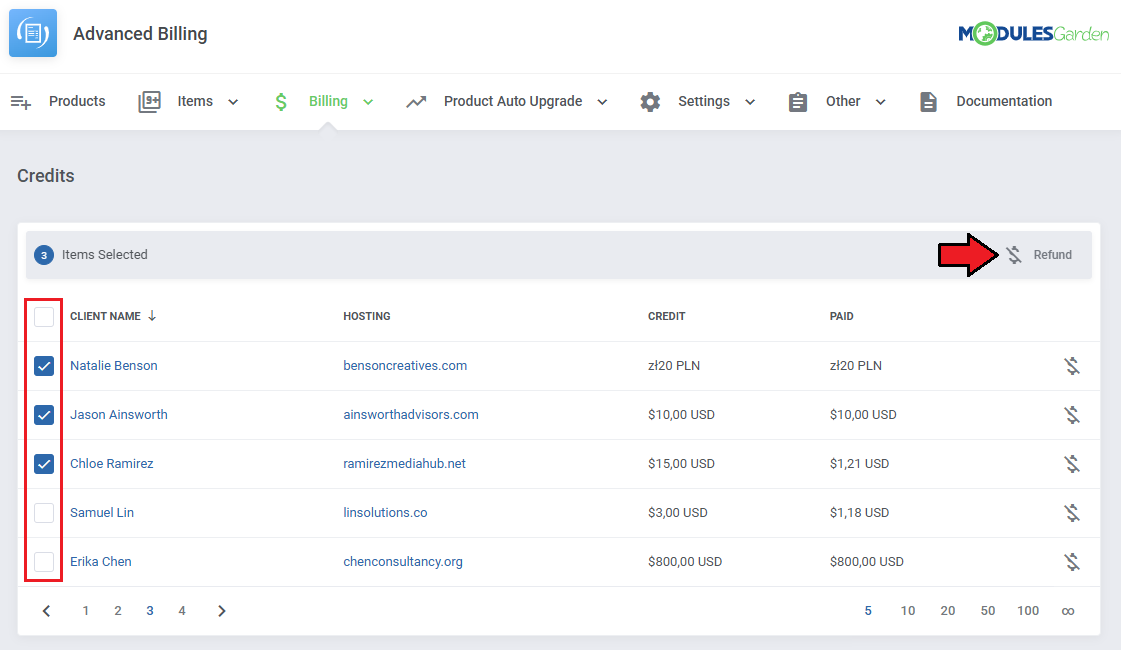Refund Erika Chen's credit via row icon
This screenshot has width=1121, height=650.
[x=1072, y=562]
